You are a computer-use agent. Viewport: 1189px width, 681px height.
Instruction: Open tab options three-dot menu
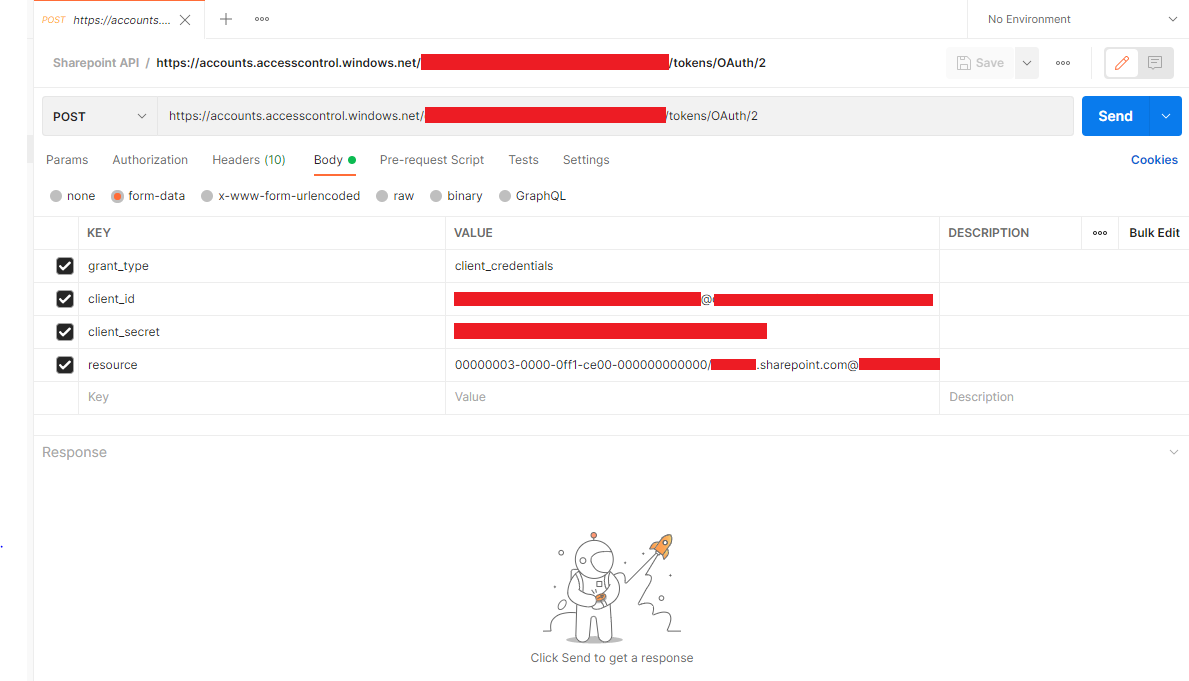[262, 19]
